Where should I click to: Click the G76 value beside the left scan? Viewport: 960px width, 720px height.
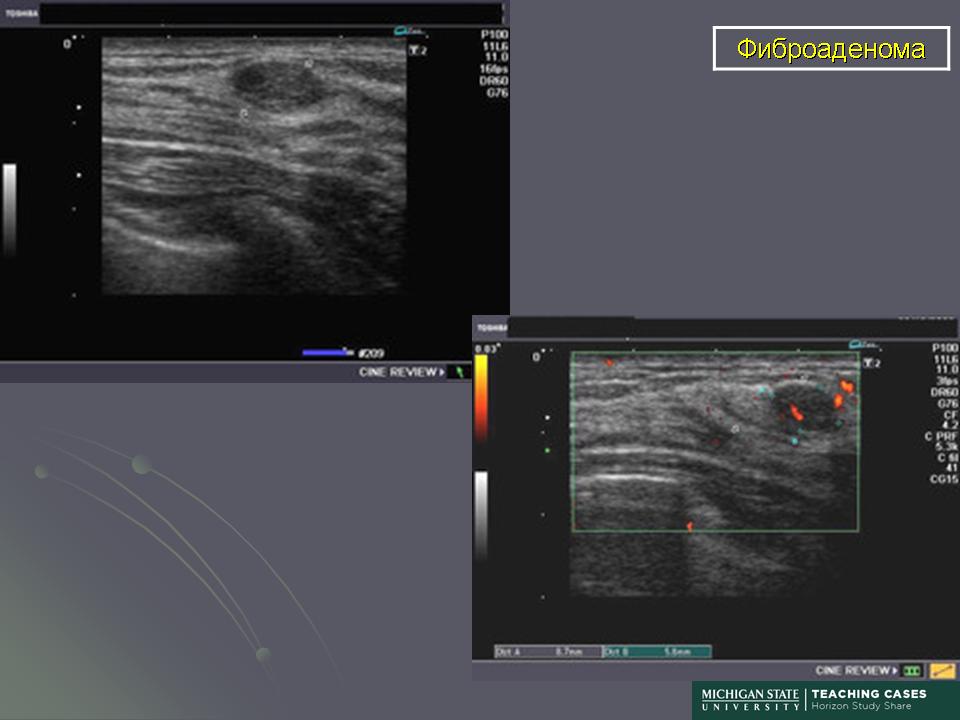(497, 93)
